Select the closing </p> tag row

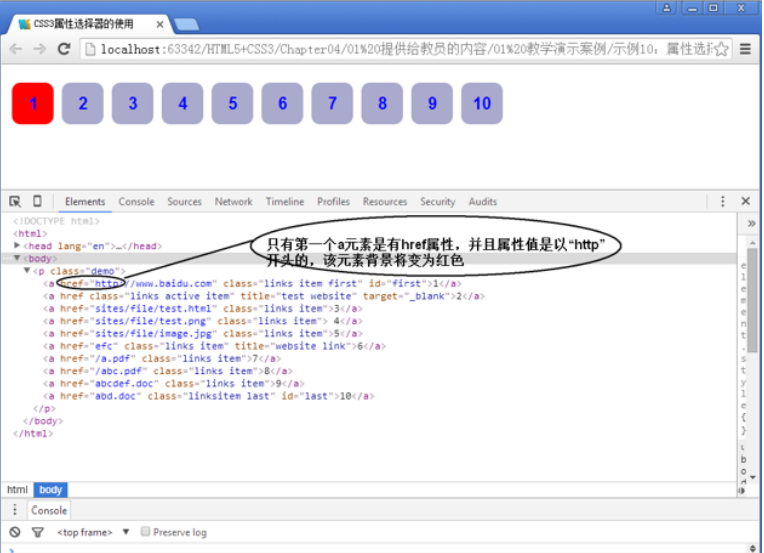click(x=44, y=408)
